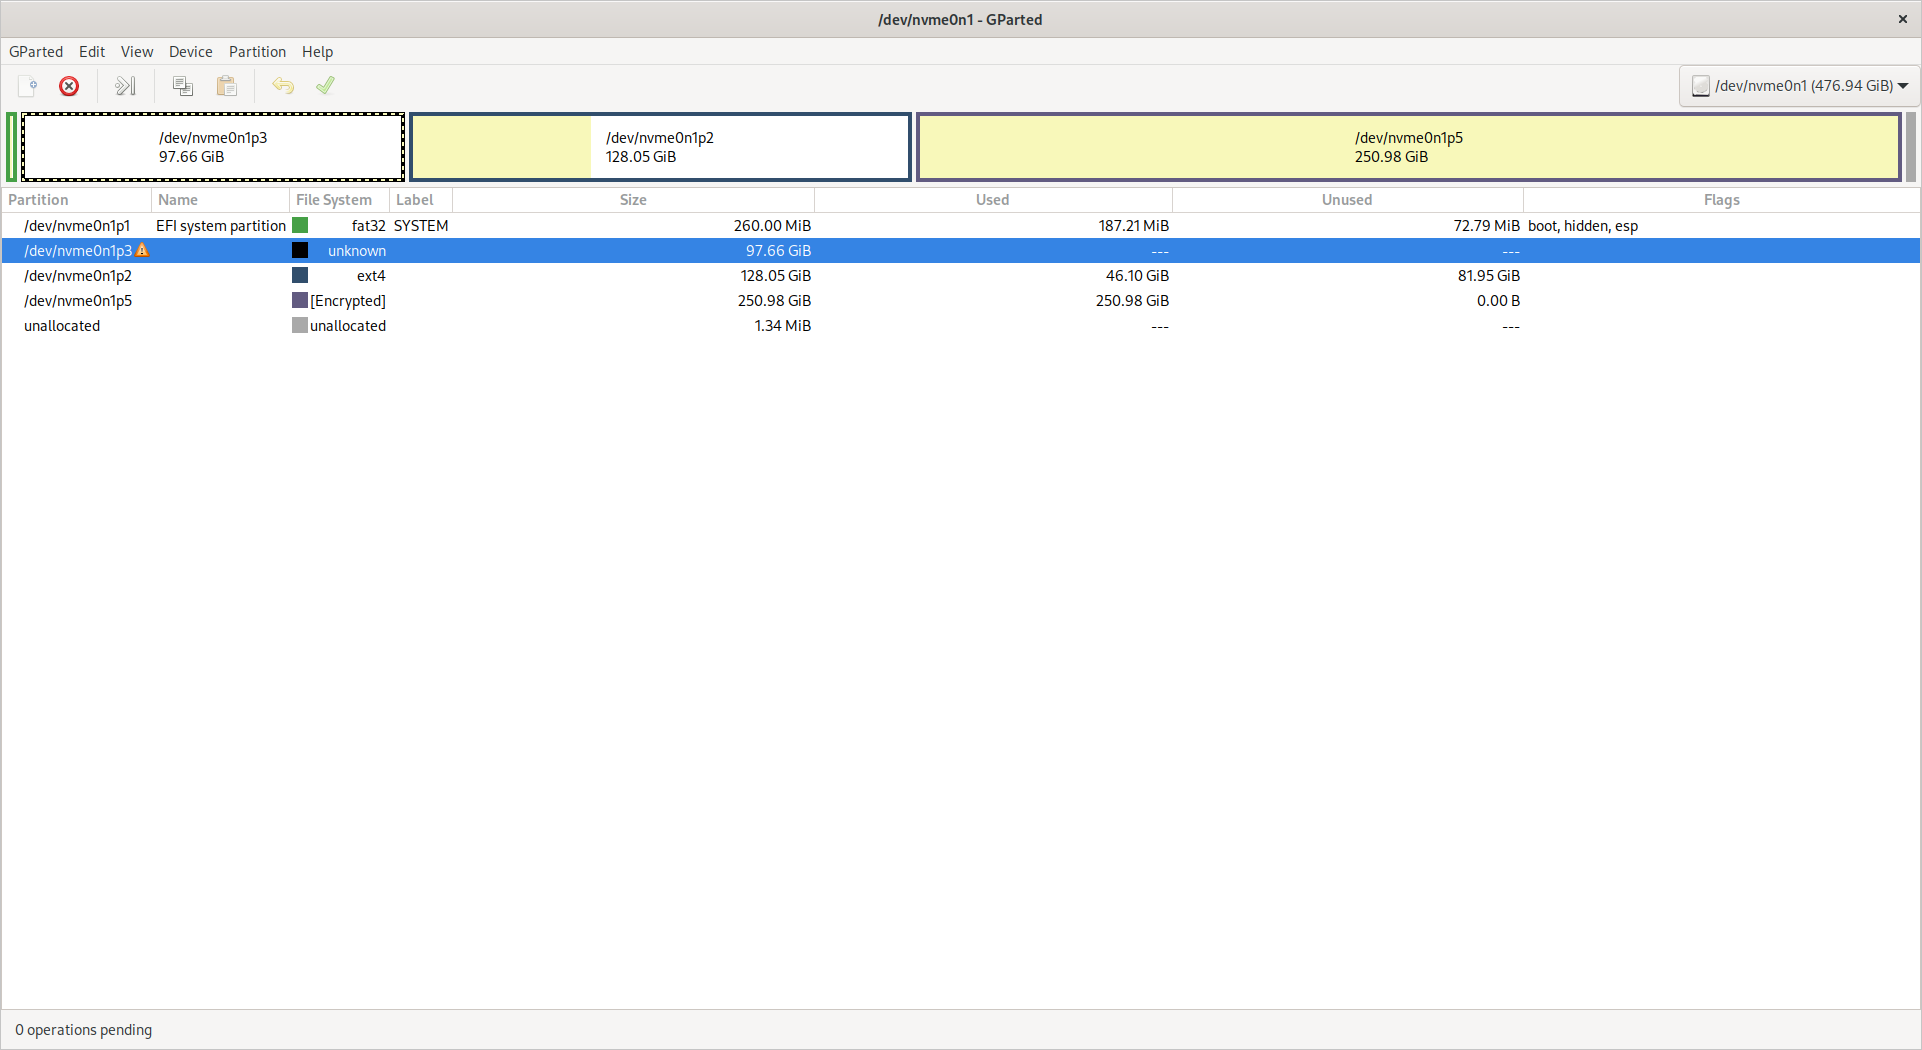Screen dimensions: 1922x1050
Task: Open the device selector /dev/nvme0n1 dropdown
Action: click(x=1799, y=86)
